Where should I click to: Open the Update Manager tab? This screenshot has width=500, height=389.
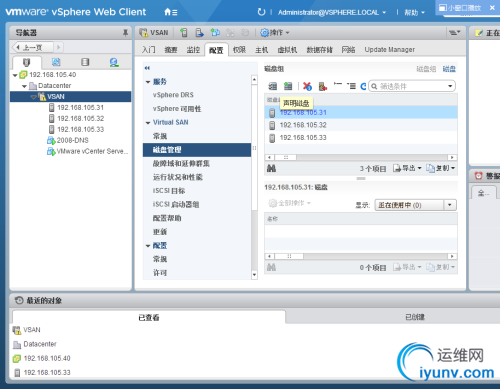389,50
